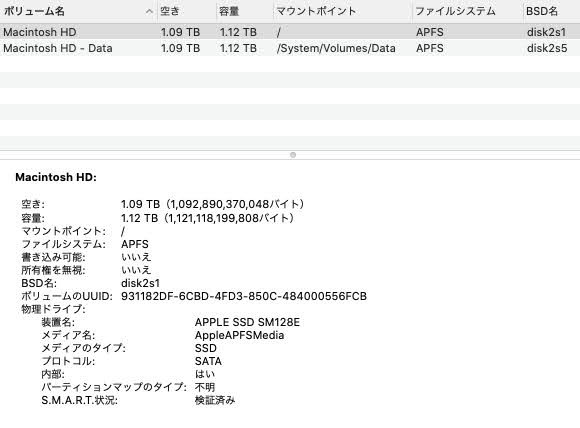Image resolution: width=580 pixels, height=428 pixels.
Task: Click the disk2s1 cell in table
Action: (546, 32)
